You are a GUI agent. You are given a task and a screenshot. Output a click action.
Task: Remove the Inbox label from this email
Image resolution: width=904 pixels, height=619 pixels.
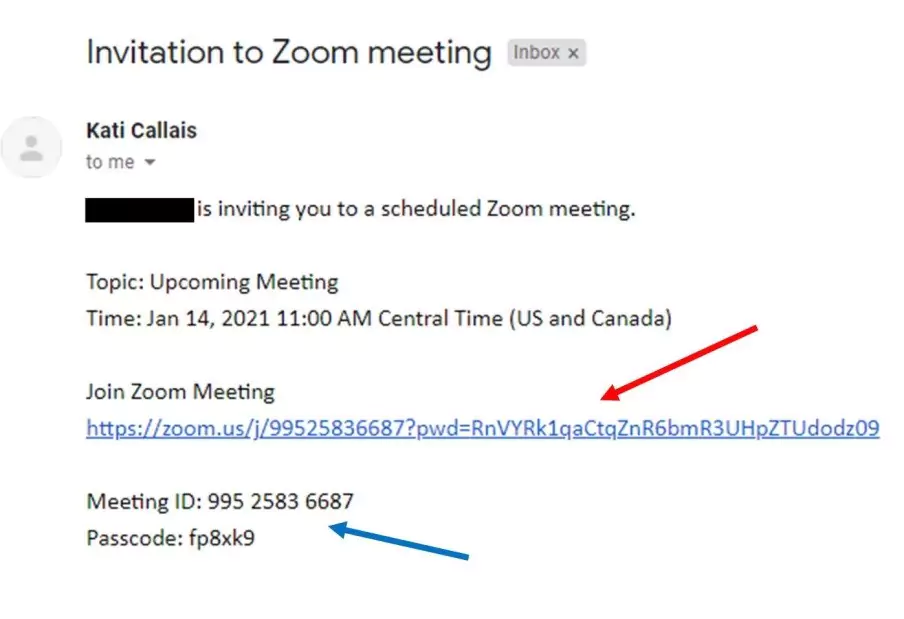coord(572,53)
